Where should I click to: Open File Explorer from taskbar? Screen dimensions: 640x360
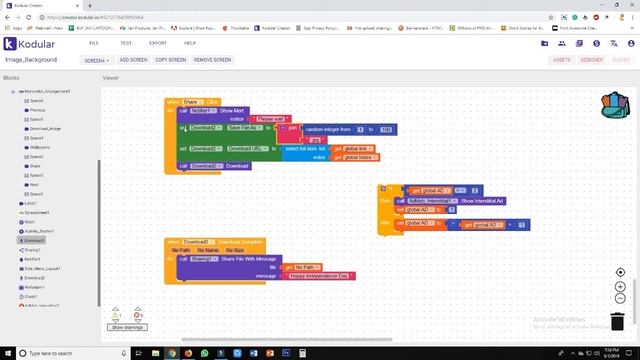(156, 353)
